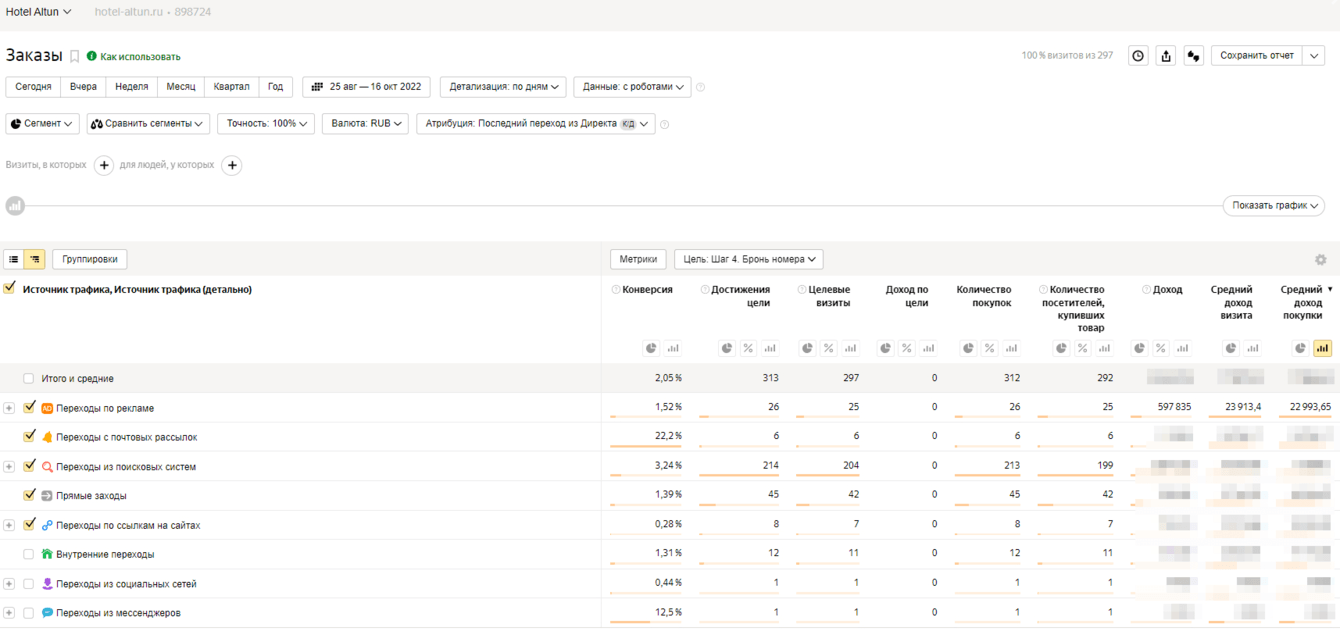
Task: Click the bookmark icon beside Заказы title
Action: click(74, 57)
